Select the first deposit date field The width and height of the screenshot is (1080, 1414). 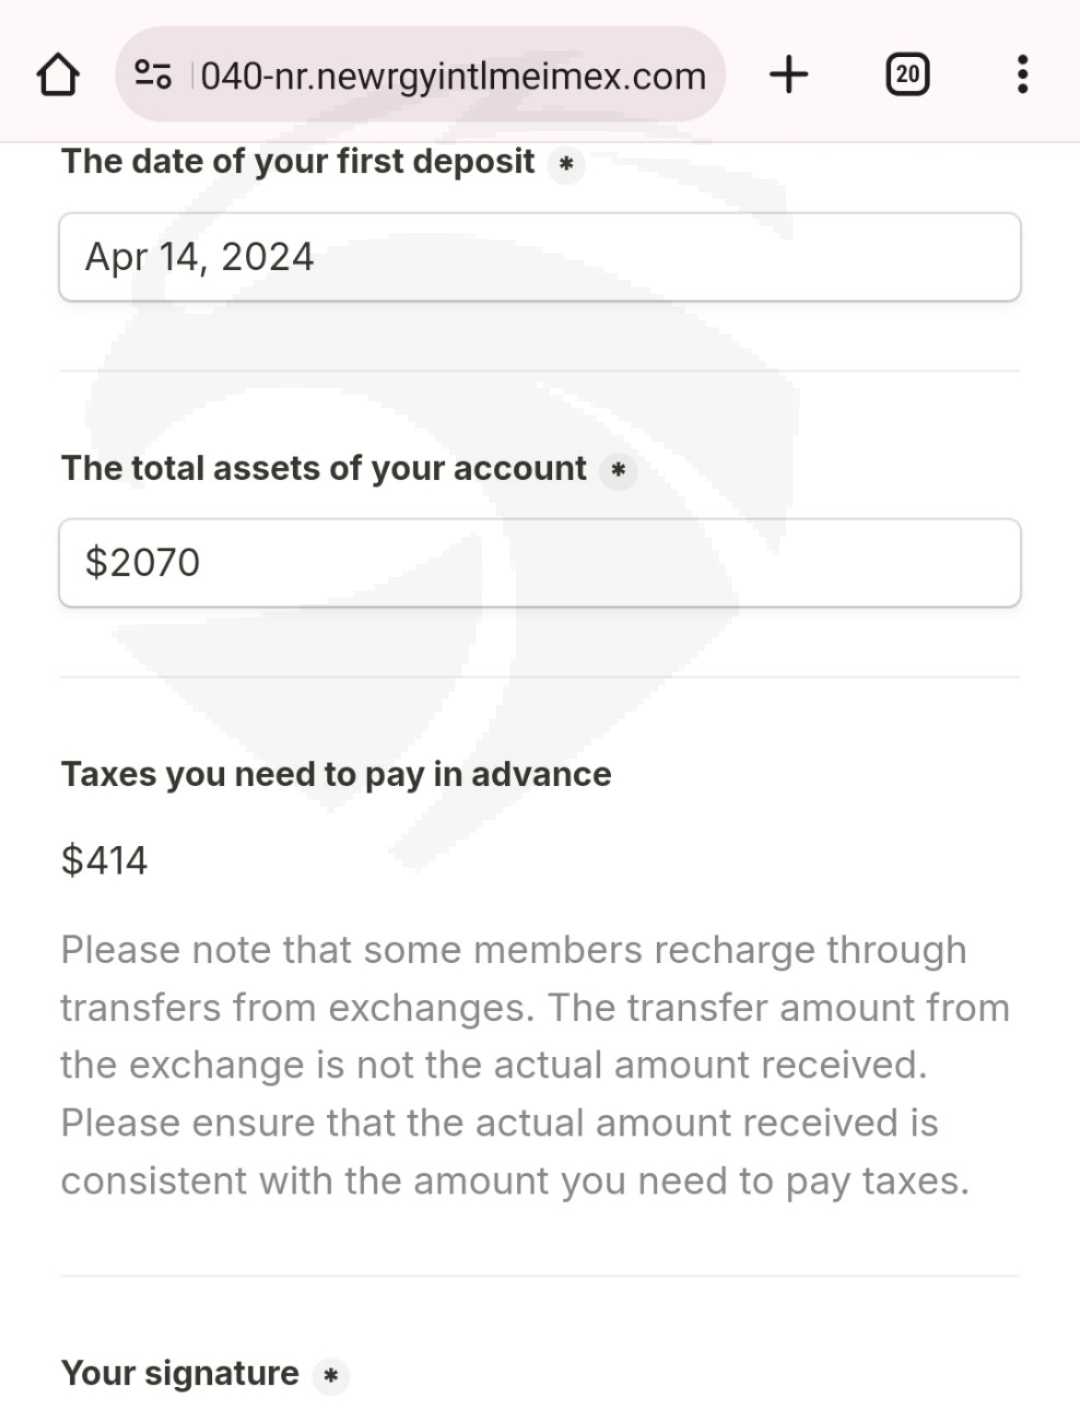[540, 257]
